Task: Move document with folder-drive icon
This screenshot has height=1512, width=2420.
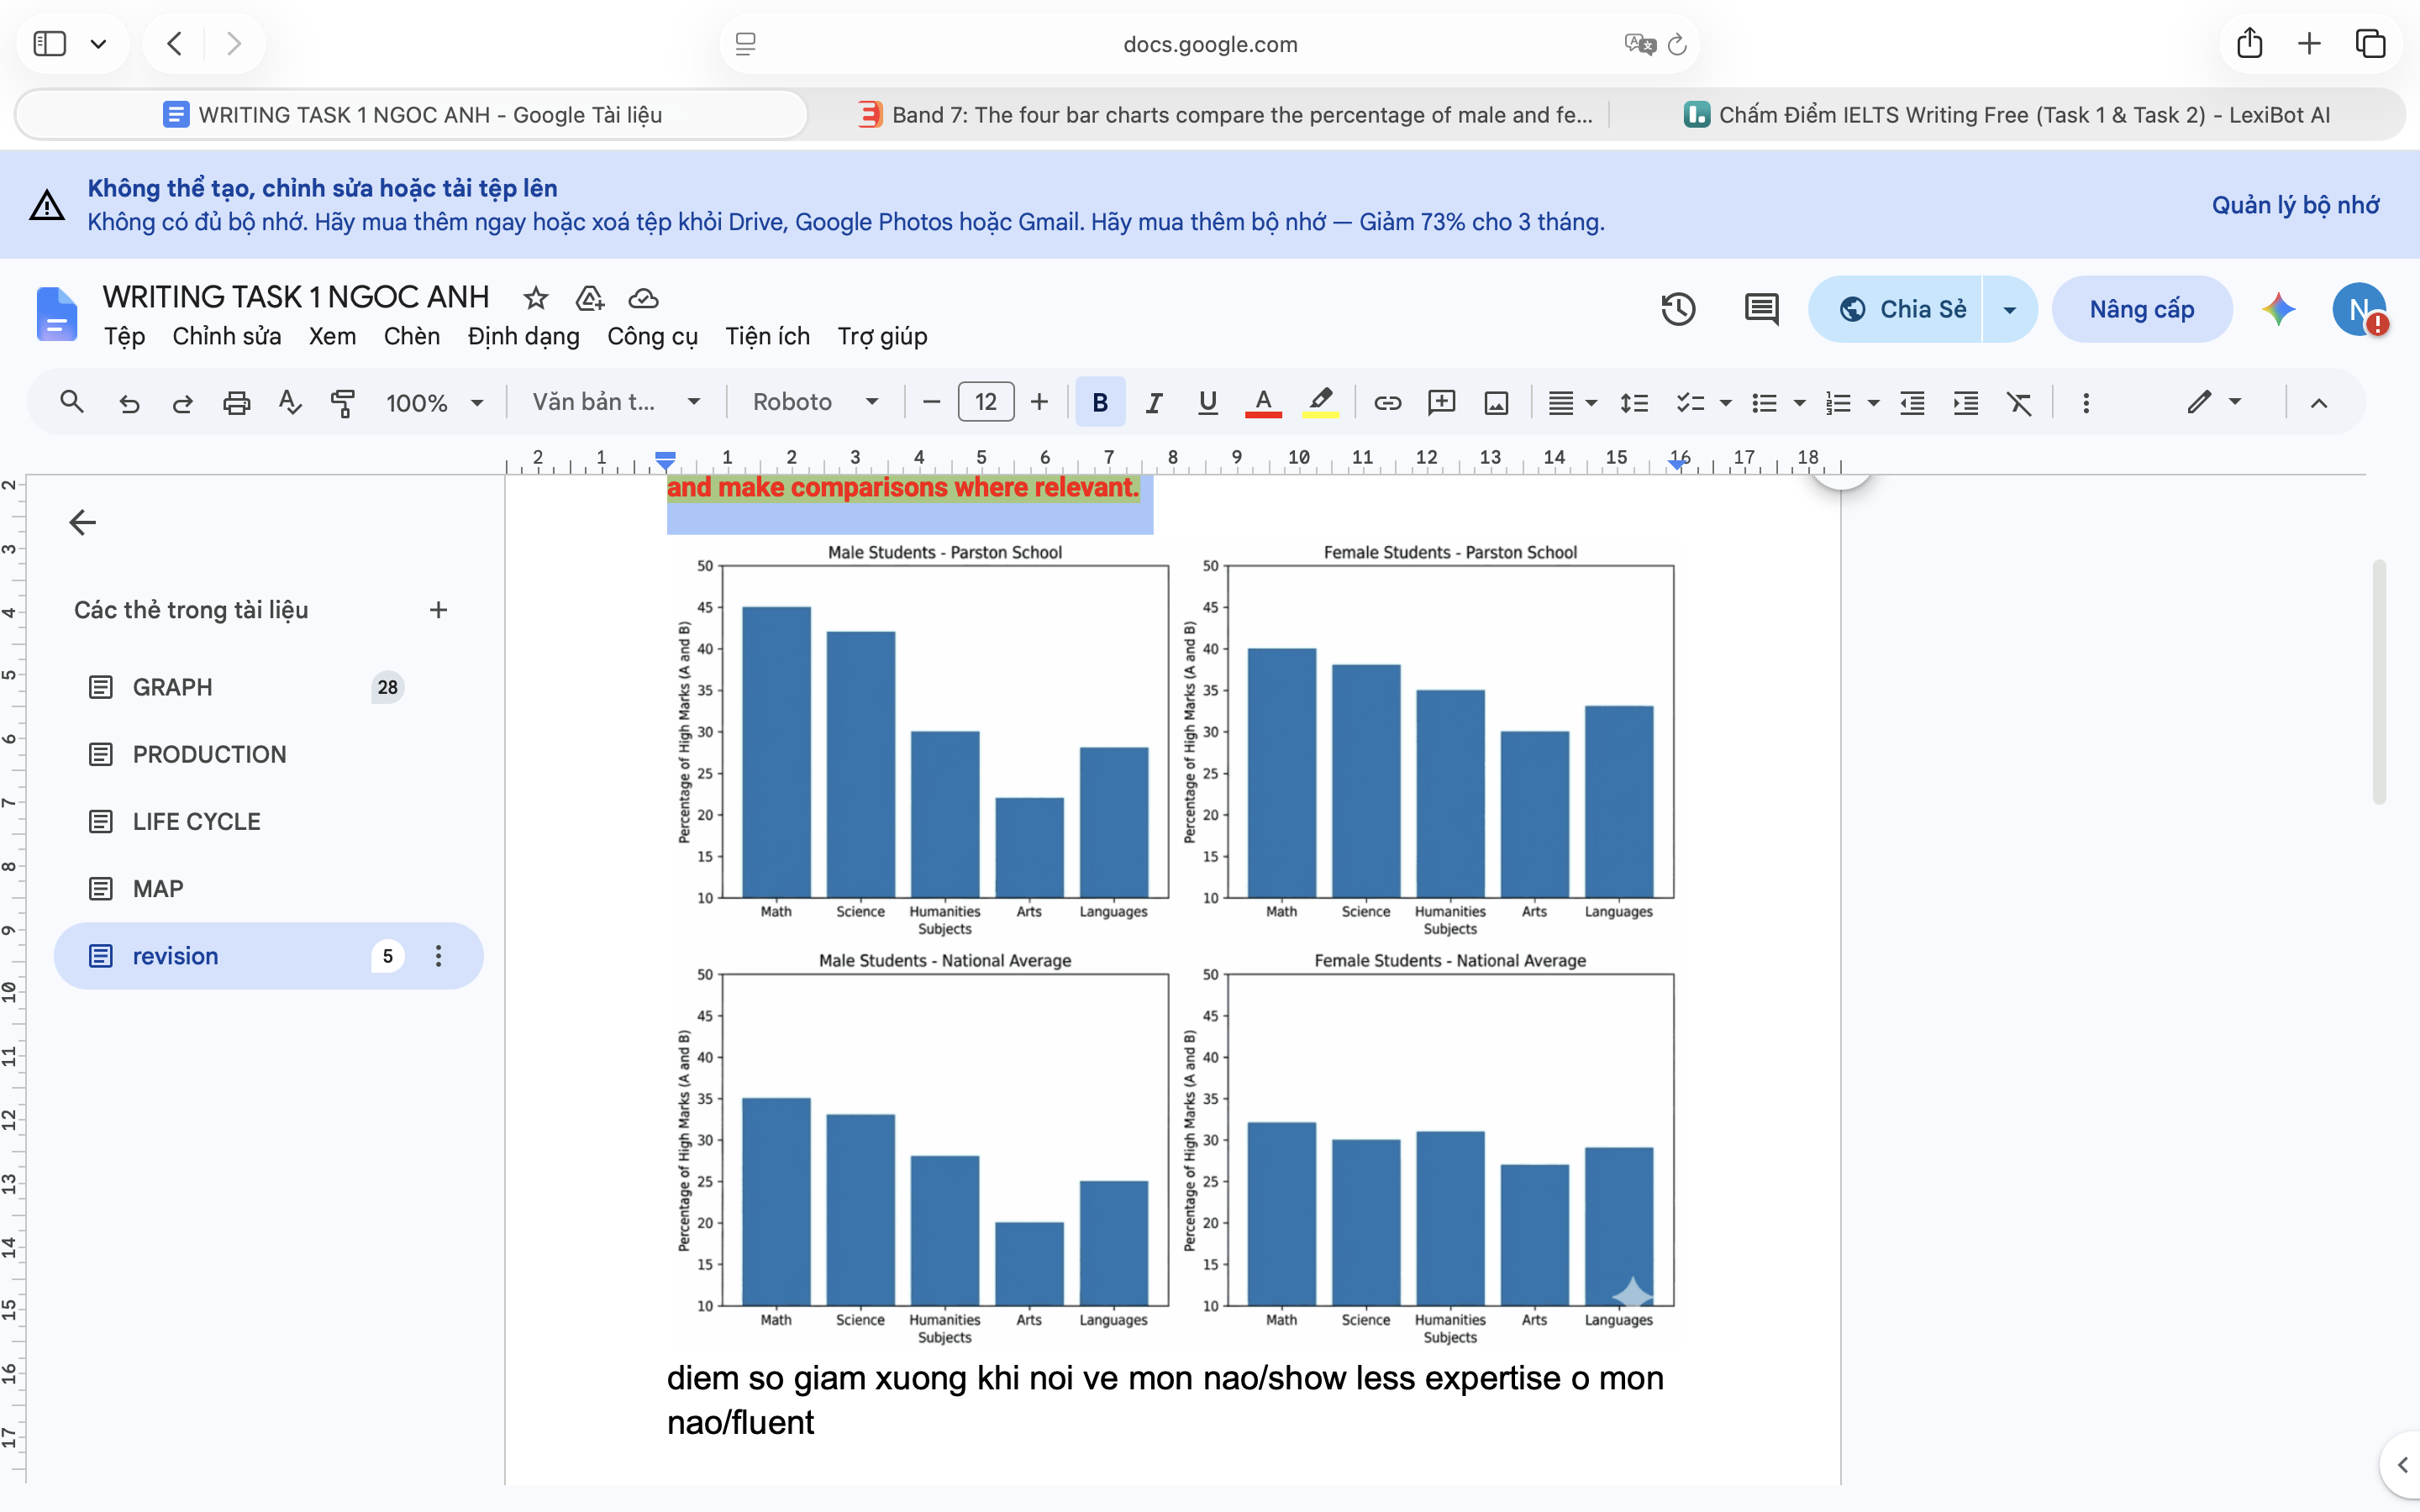Action: 590,298
